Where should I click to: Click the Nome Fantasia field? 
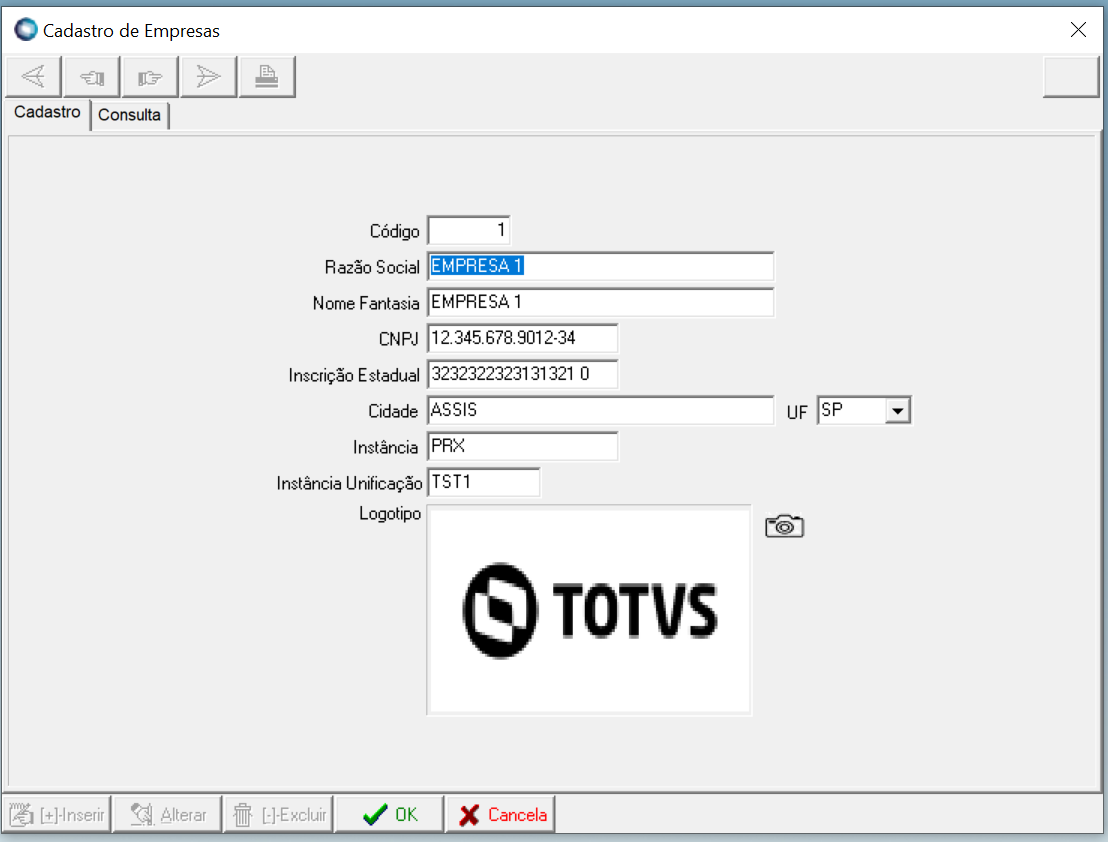(601, 302)
